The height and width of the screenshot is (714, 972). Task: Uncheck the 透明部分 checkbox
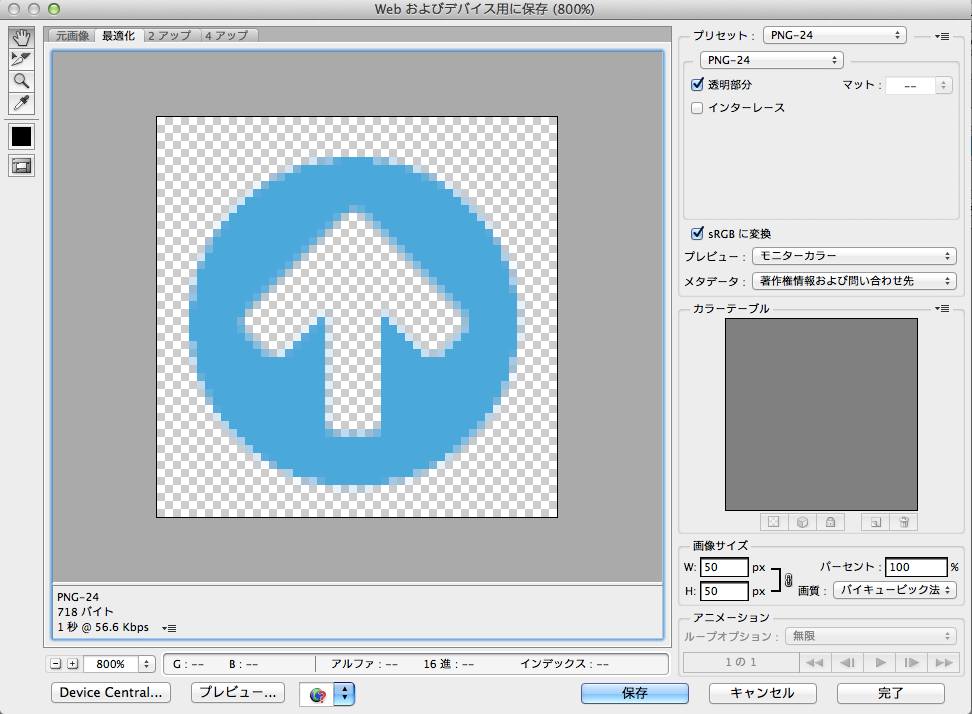(x=698, y=85)
